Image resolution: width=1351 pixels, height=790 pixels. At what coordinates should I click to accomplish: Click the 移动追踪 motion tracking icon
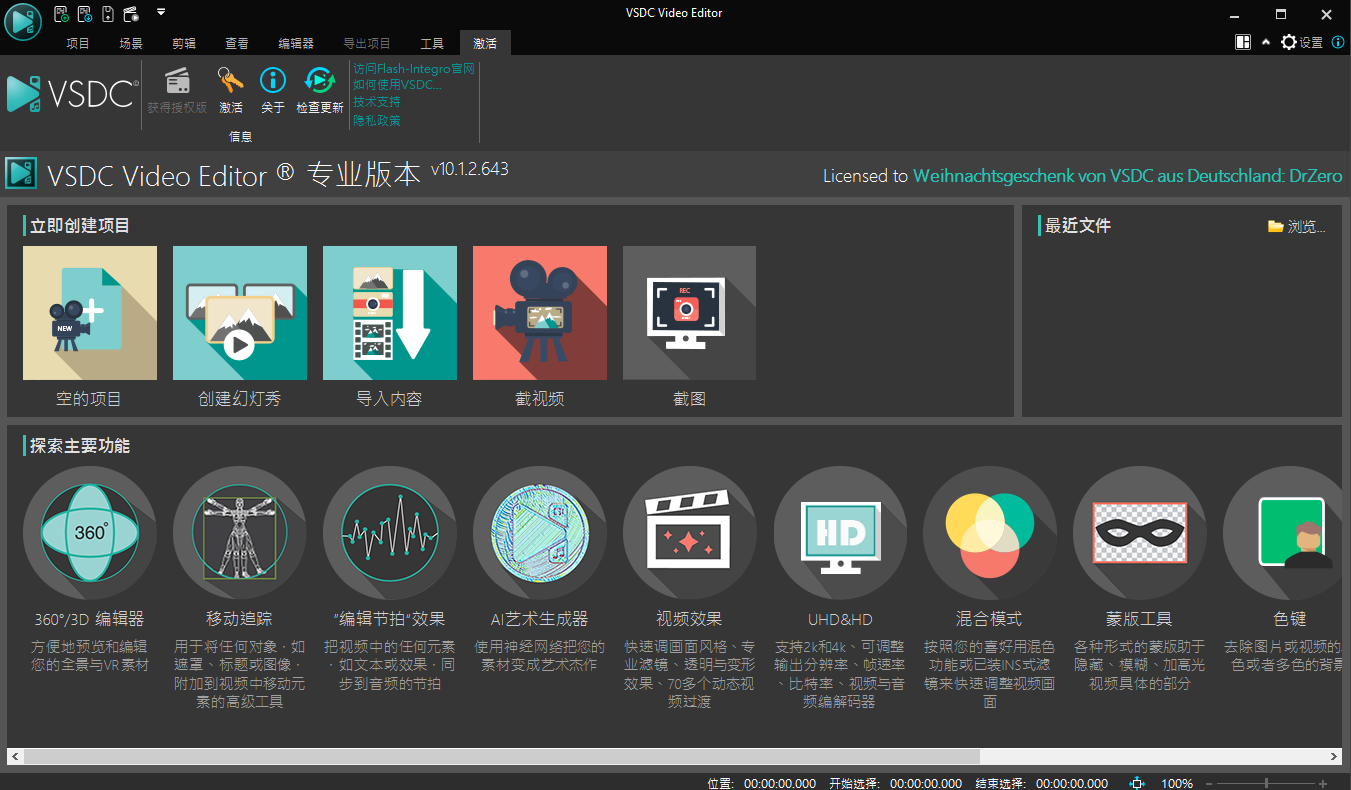pyautogui.click(x=240, y=533)
